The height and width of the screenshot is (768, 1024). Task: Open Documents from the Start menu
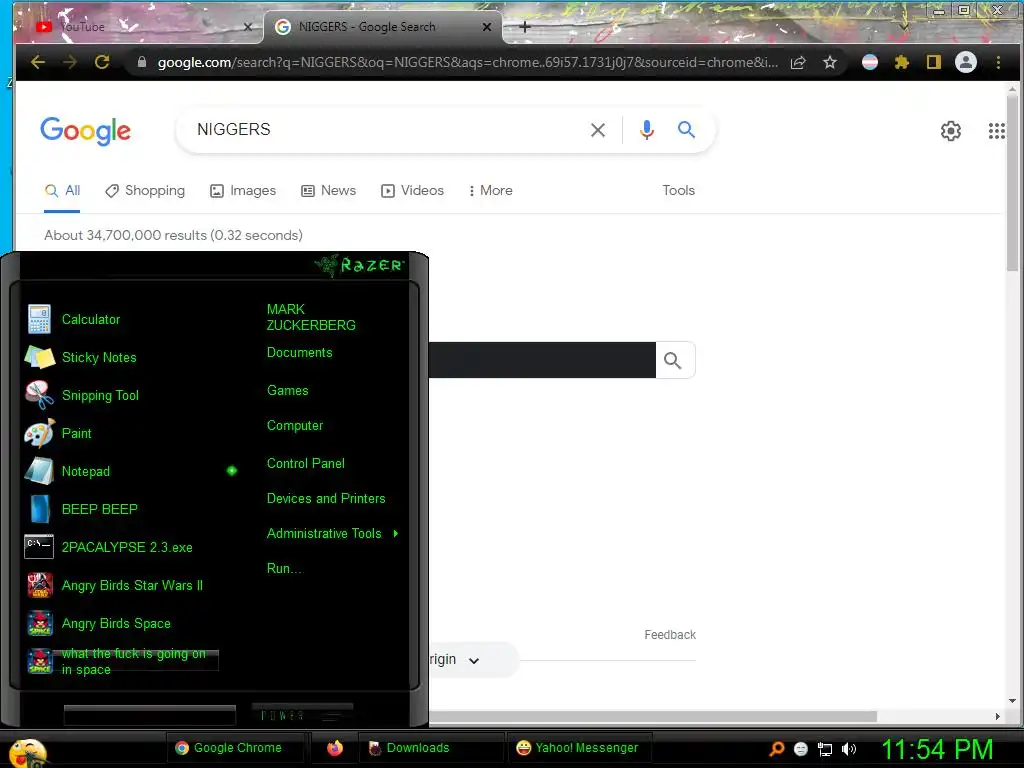300,353
